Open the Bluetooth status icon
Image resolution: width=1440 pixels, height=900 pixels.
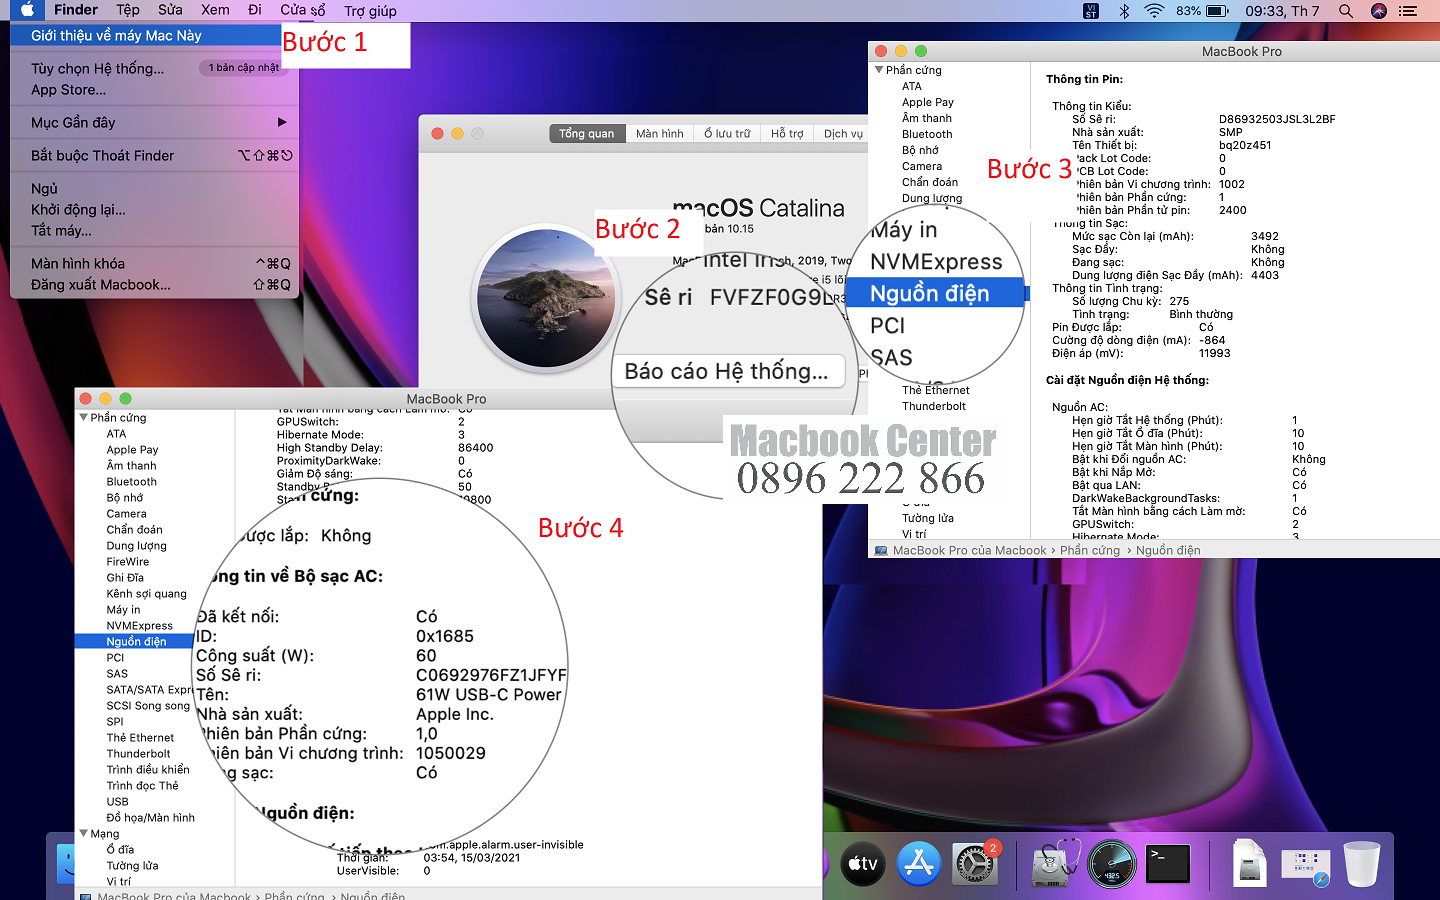pyautogui.click(x=1124, y=11)
